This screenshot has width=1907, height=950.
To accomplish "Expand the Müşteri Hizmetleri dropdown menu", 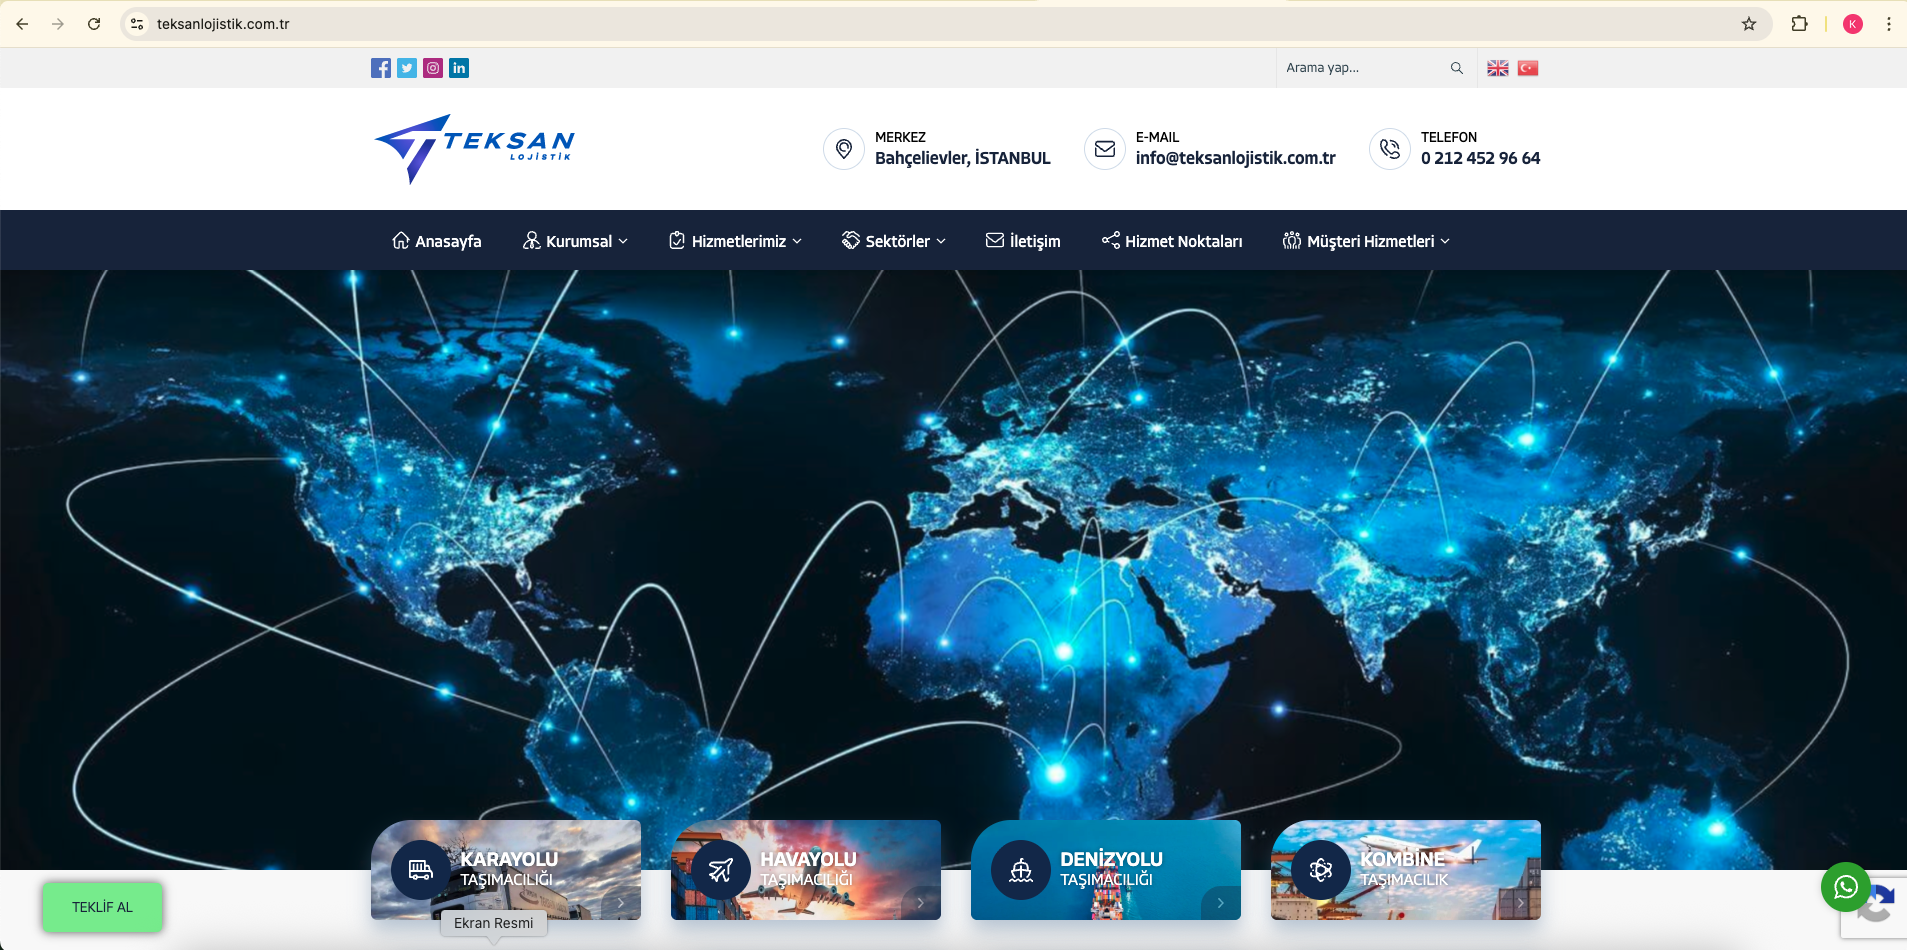I will (x=1366, y=241).
